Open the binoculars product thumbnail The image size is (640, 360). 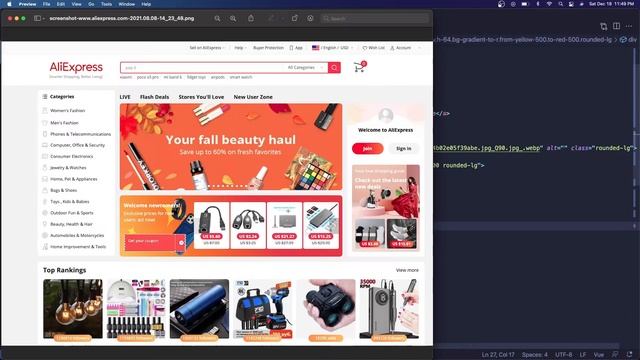coord(326,309)
